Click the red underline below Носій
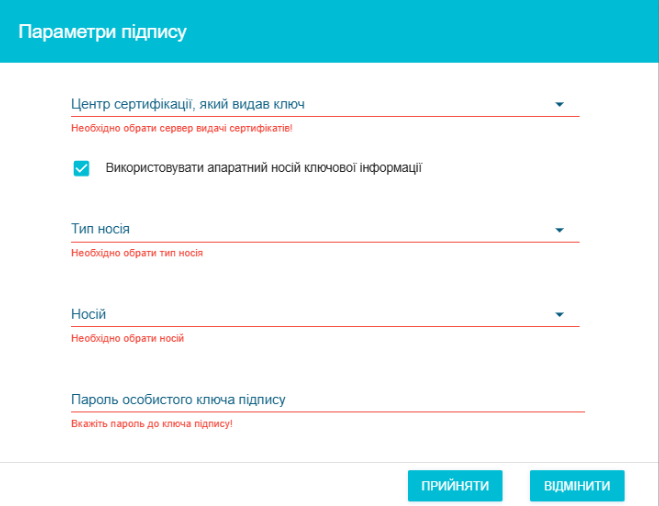 325,326
